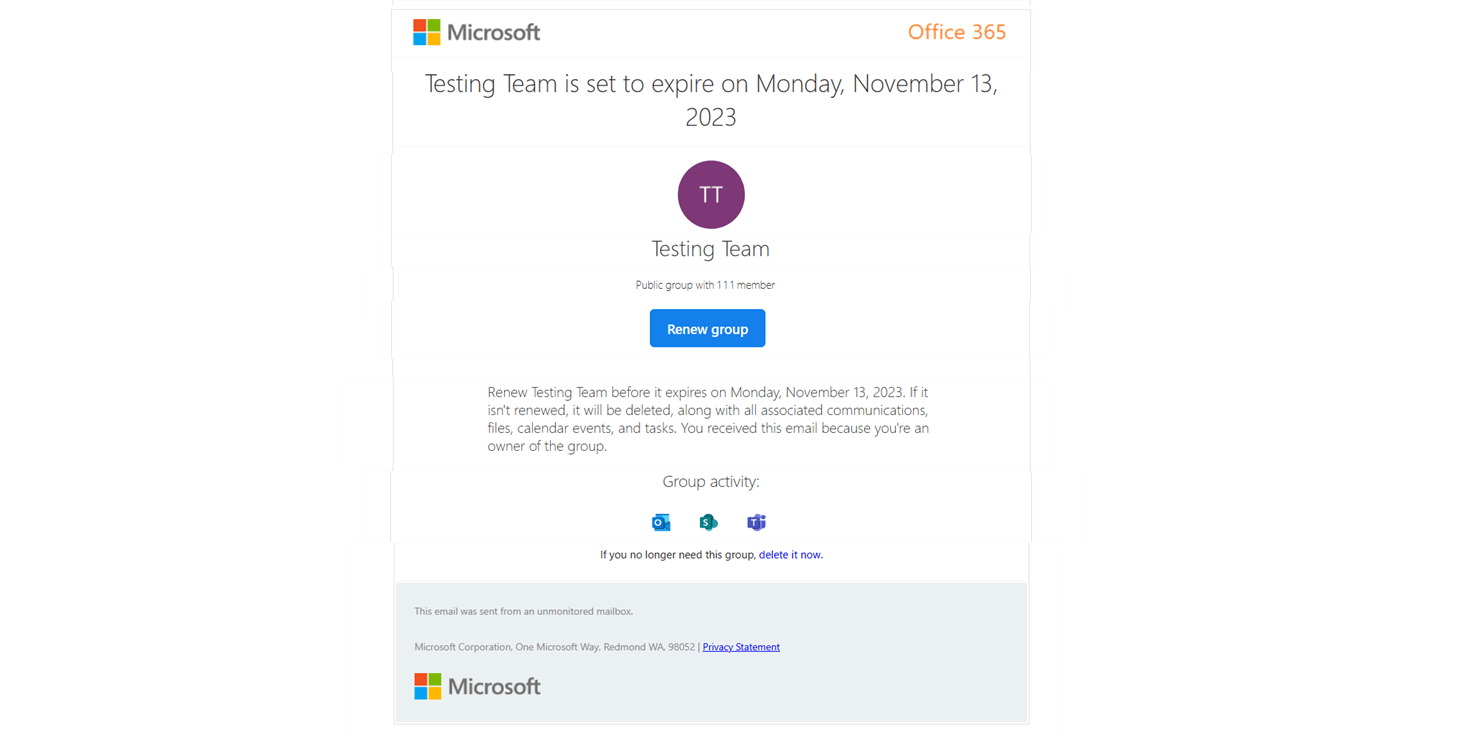Screen dimensions: 1462x733
Task: Select the purple TT group avatar
Action: click(711, 194)
